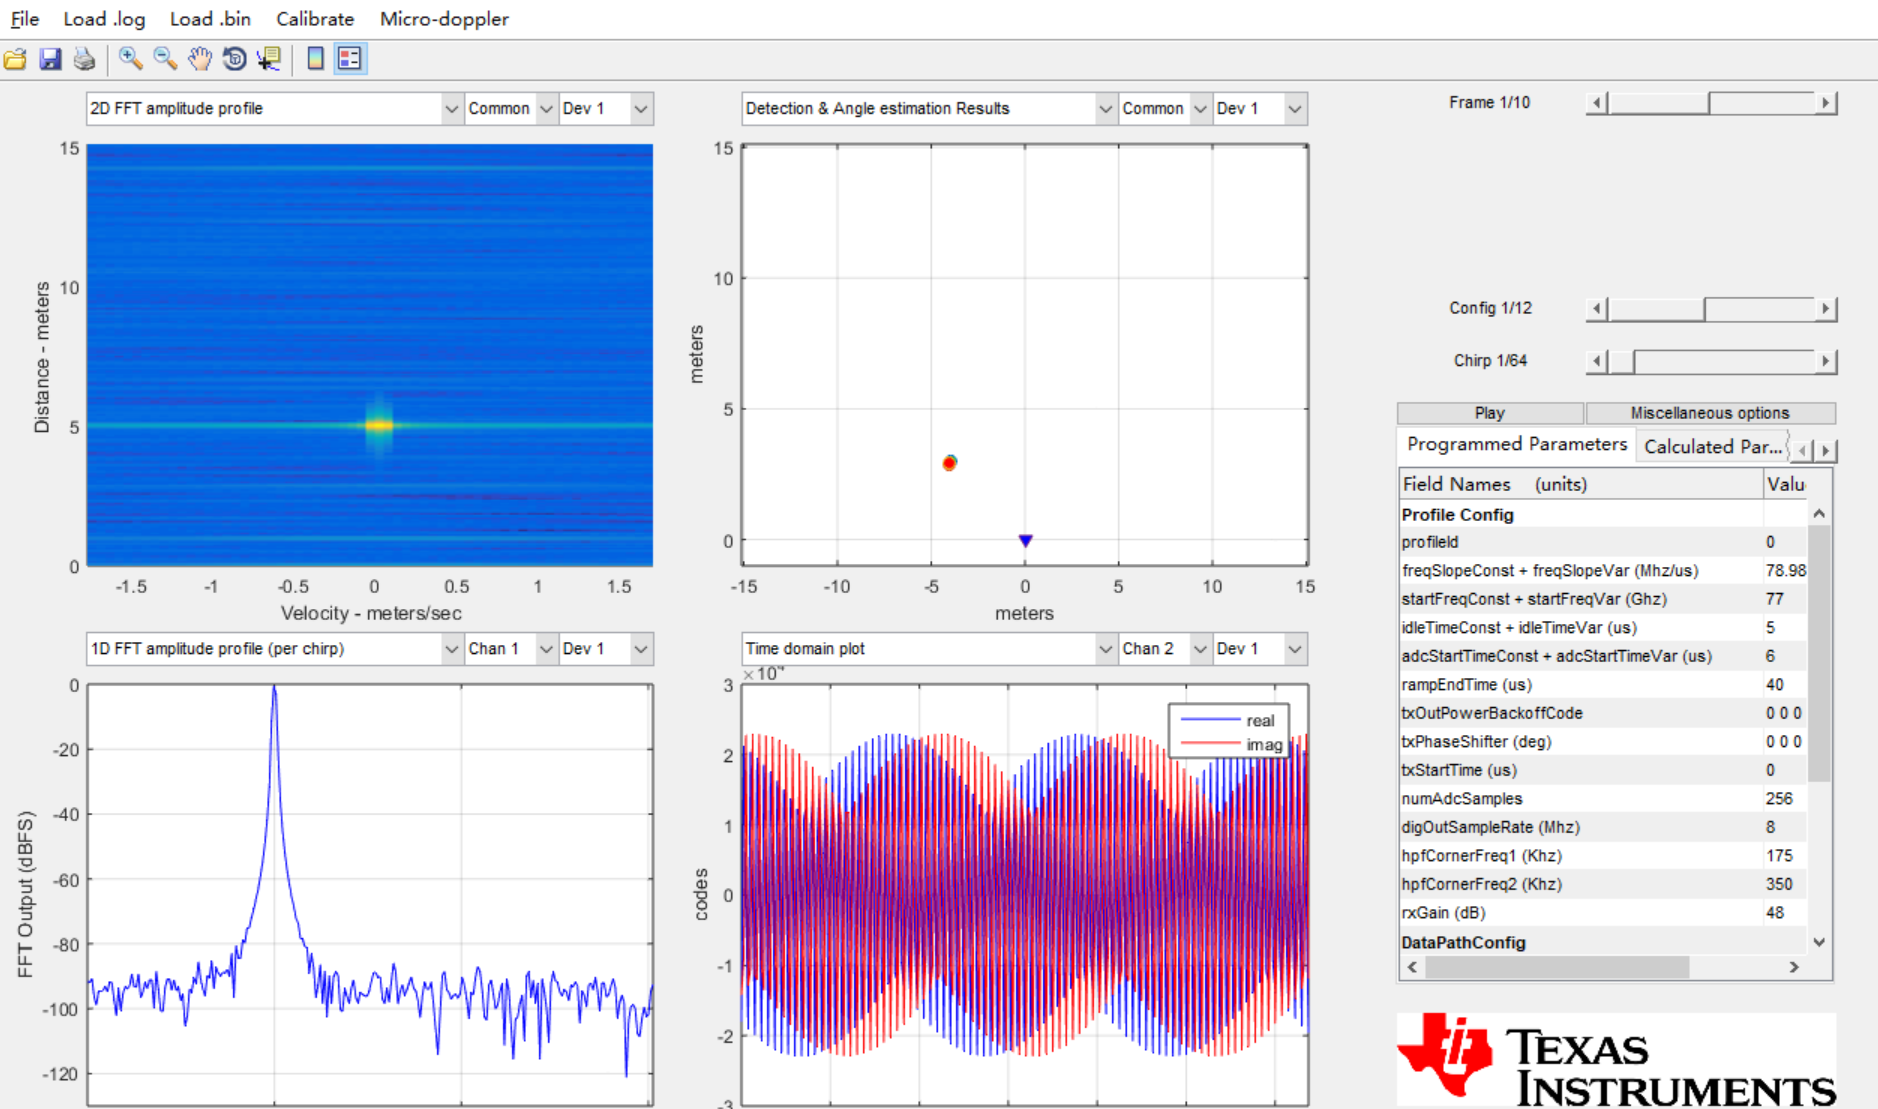The image size is (1878, 1109).
Task: Click the parameter table's scroll-up arrow
Action: pyautogui.click(x=1819, y=514)
